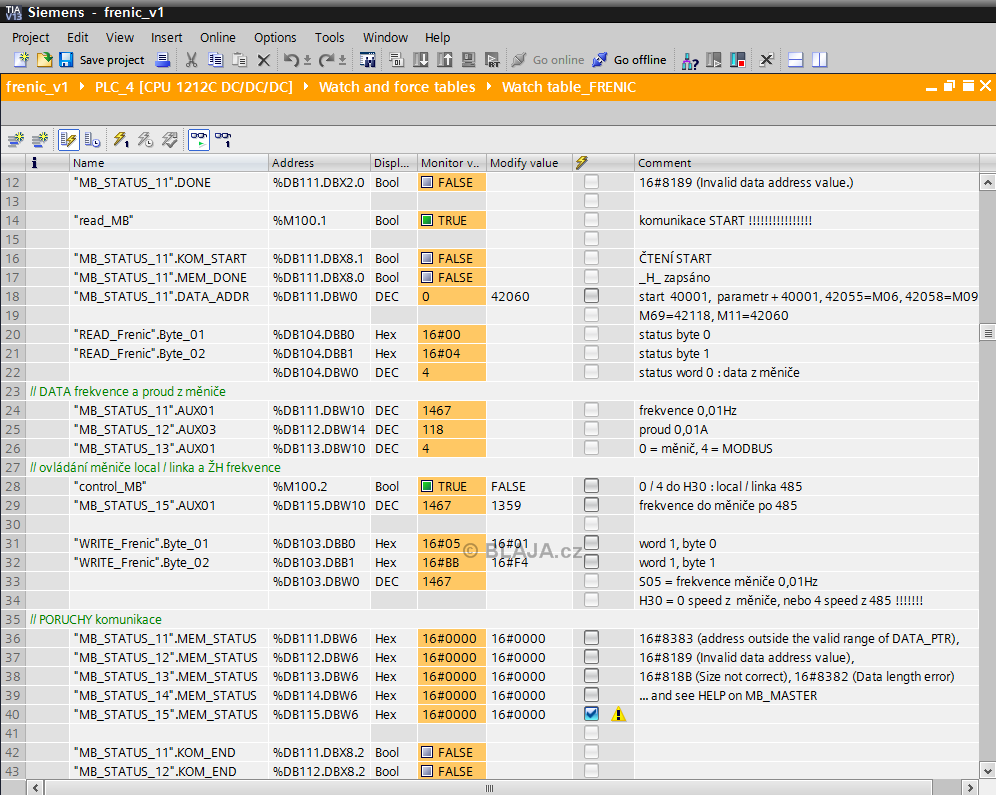Viewport: 996px width, 795px height.
Task: Click the Add row icon in watch toolbar
Action: tap(40, 139)
